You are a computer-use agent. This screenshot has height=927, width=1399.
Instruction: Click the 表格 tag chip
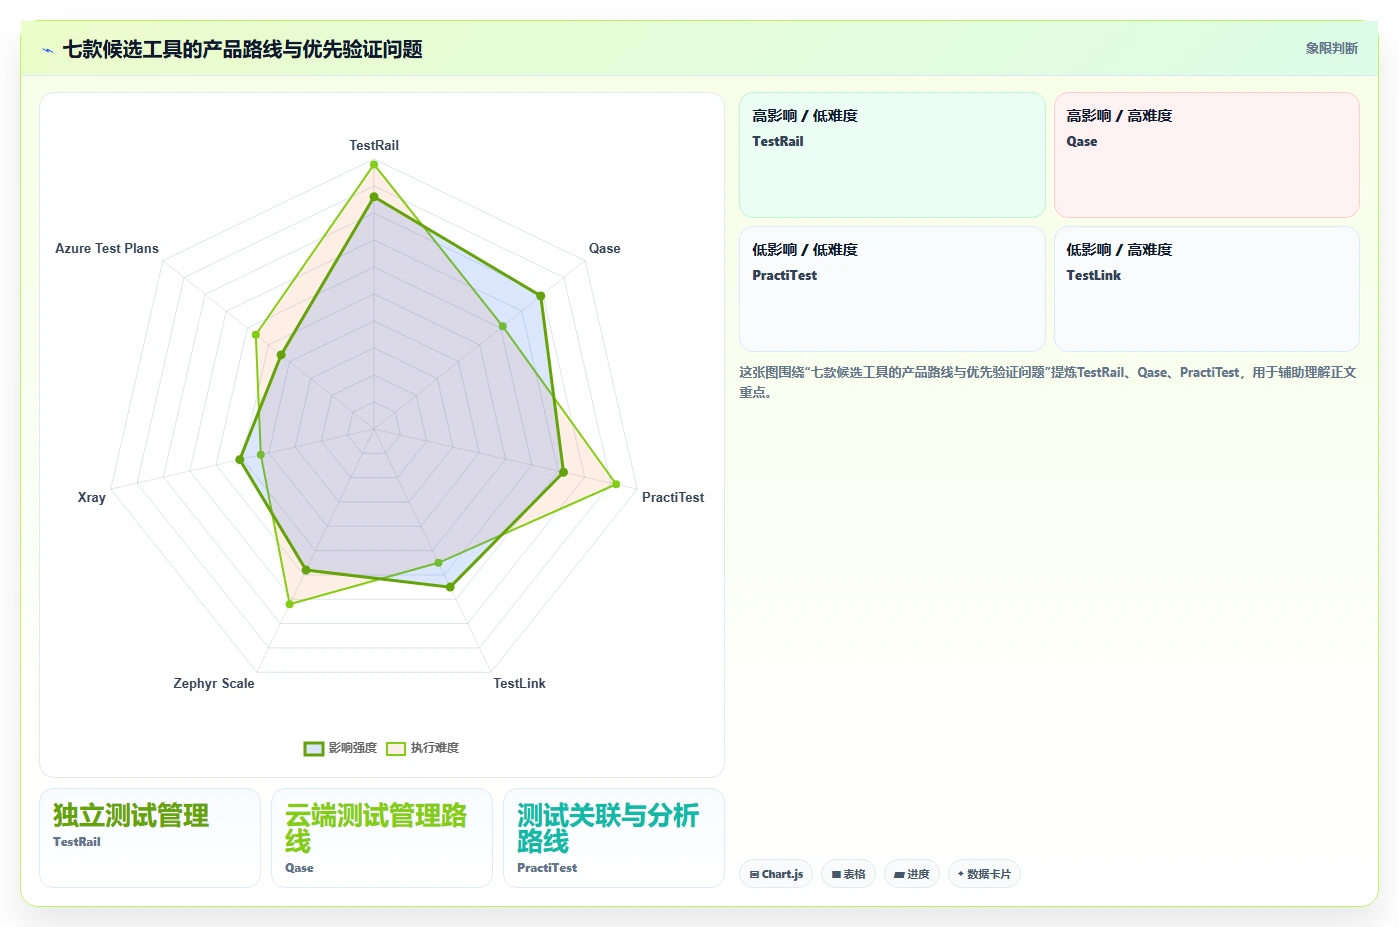(849, 874)
